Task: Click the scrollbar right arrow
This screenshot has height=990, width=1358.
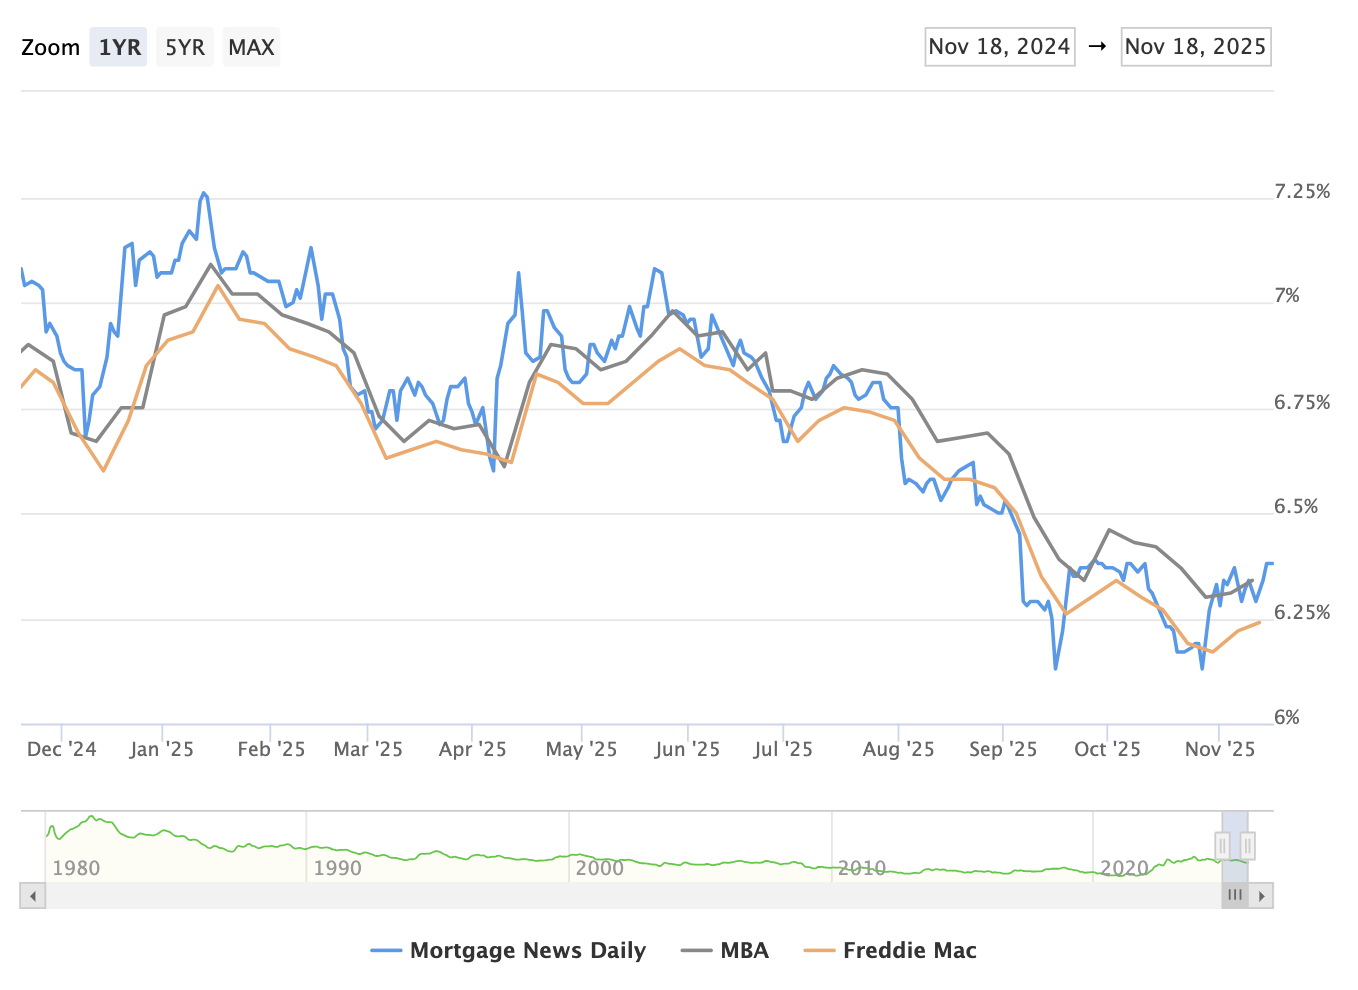Action: click(x=1262, y=896)
